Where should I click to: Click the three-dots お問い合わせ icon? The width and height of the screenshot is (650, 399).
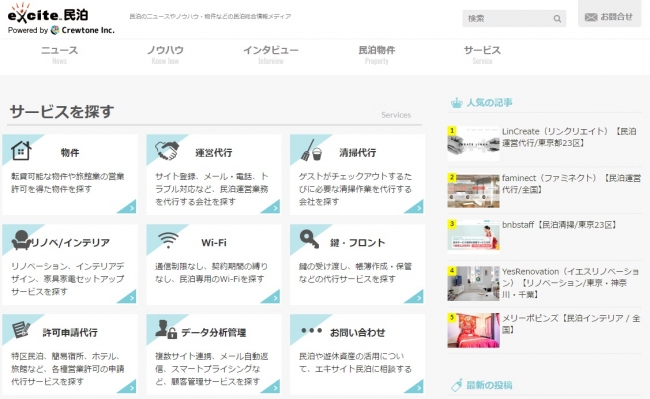311,331
